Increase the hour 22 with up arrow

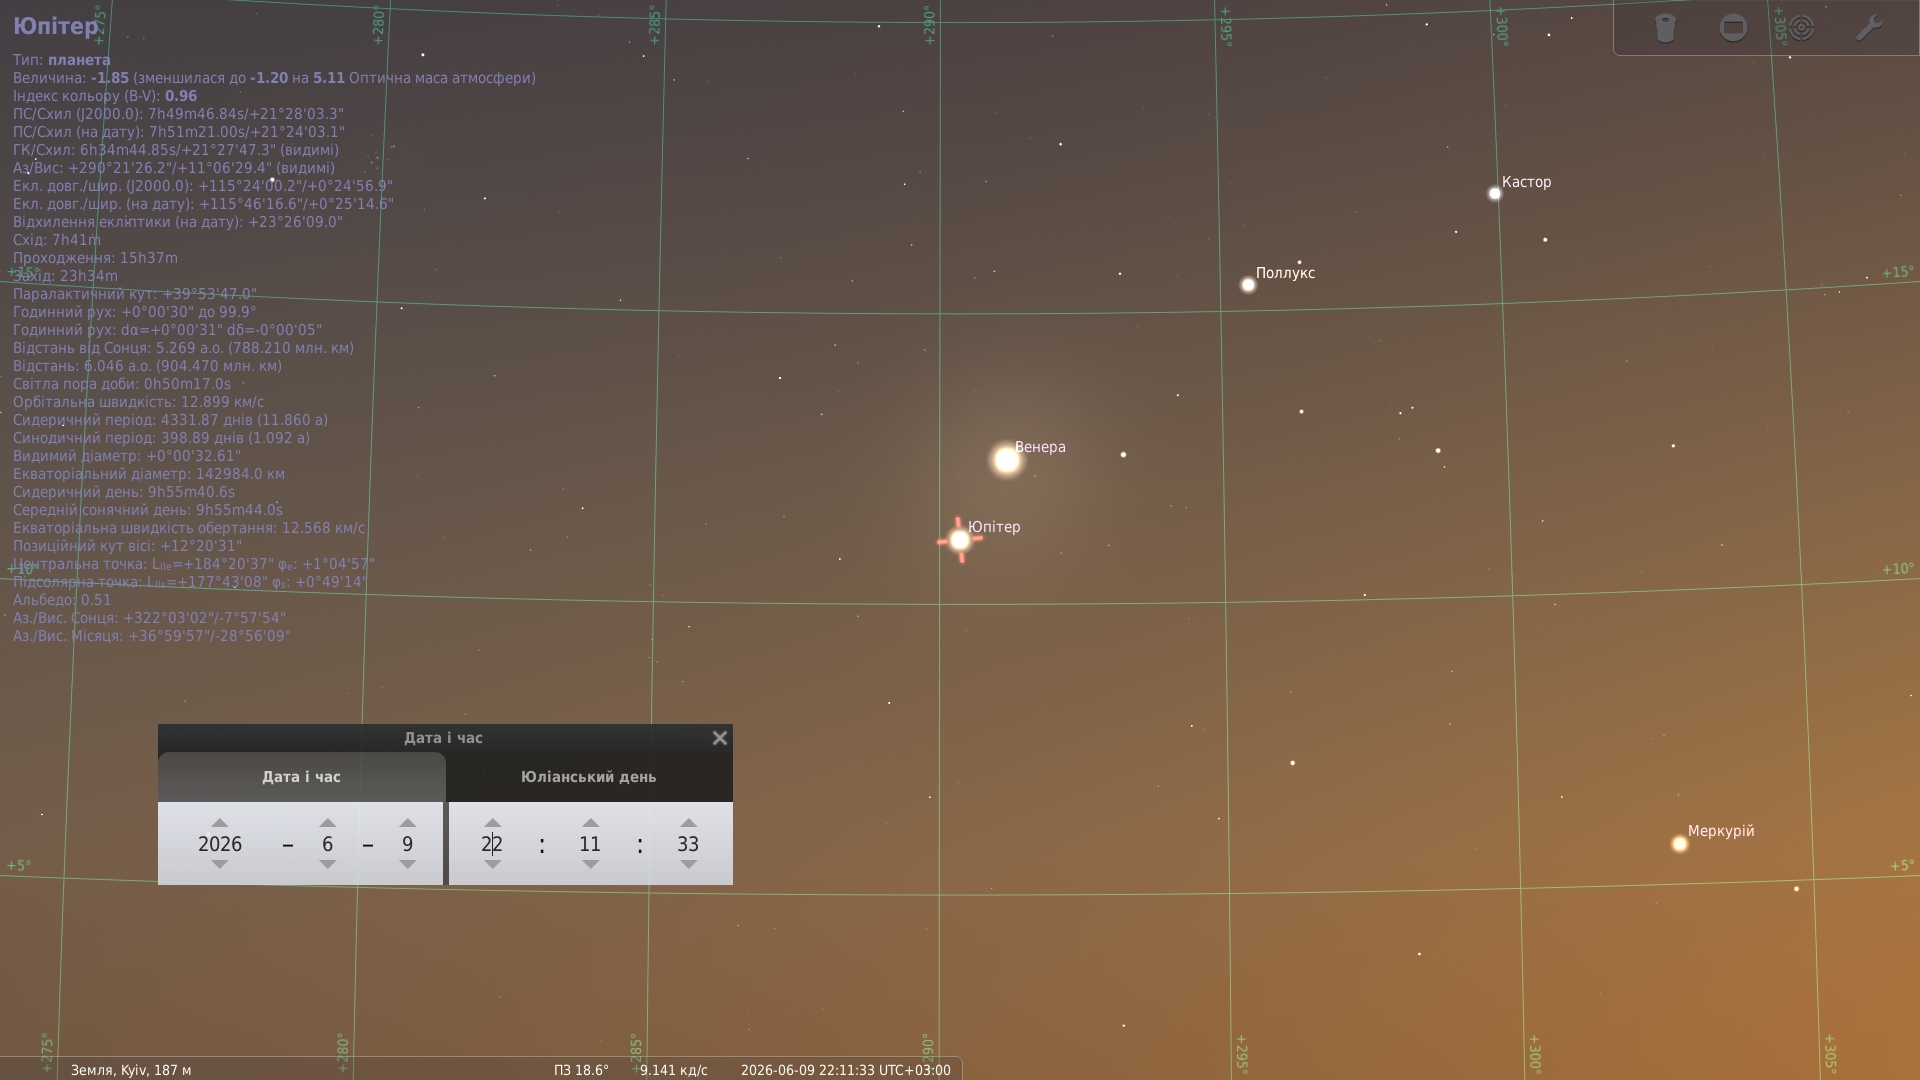click(x=492, y=823)
